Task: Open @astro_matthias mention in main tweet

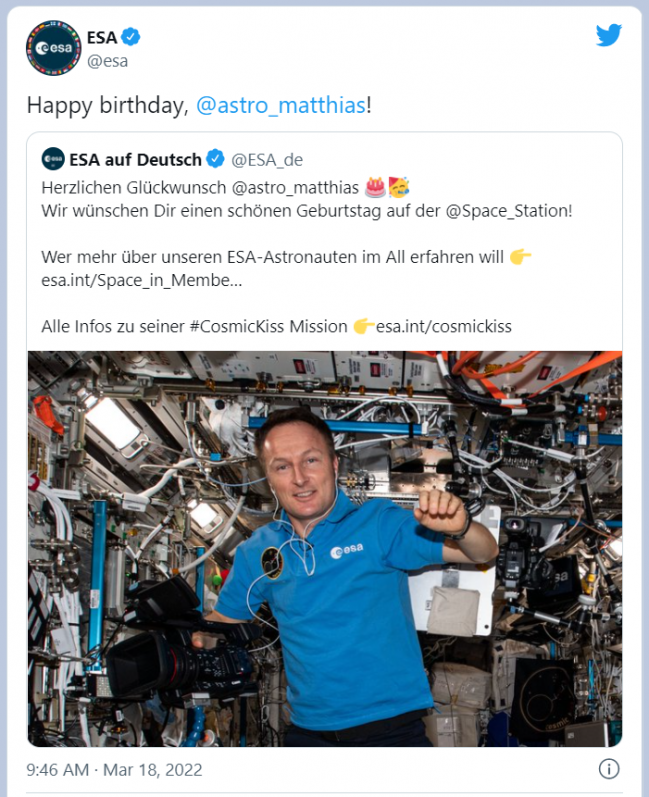Action: [280, 105]
